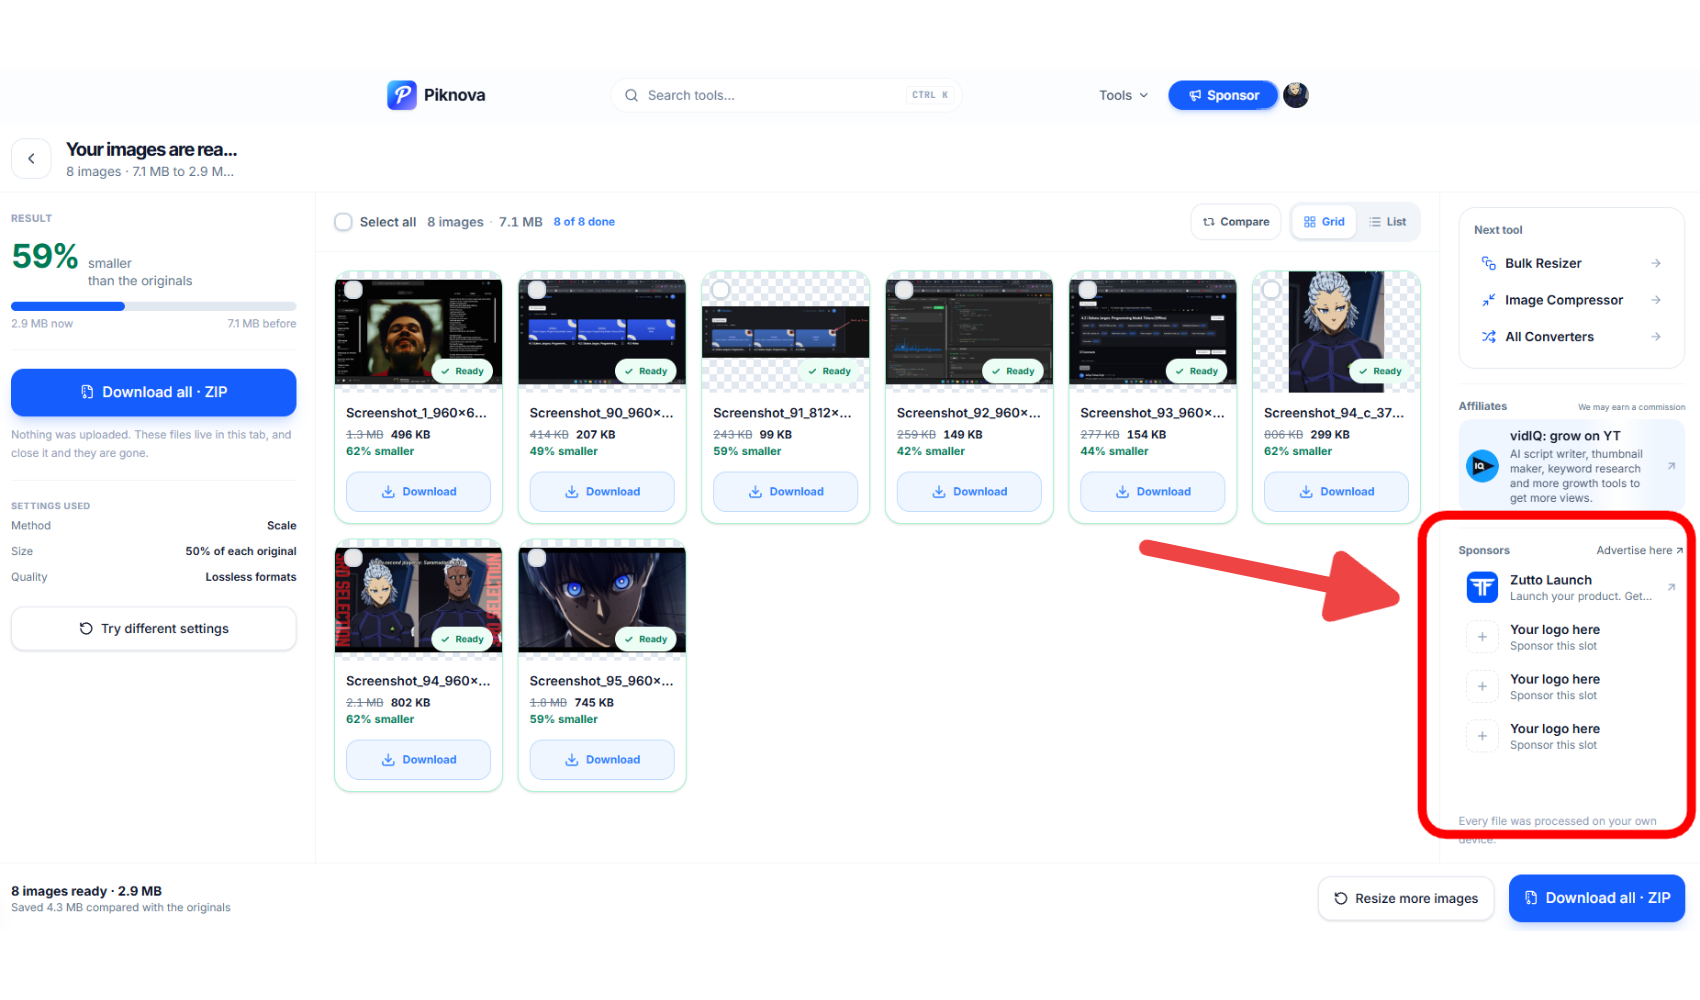The width and height of the screenshot is (1700, 1000).
Task: Click the size reduction progress bar
Action: (154, 306)
